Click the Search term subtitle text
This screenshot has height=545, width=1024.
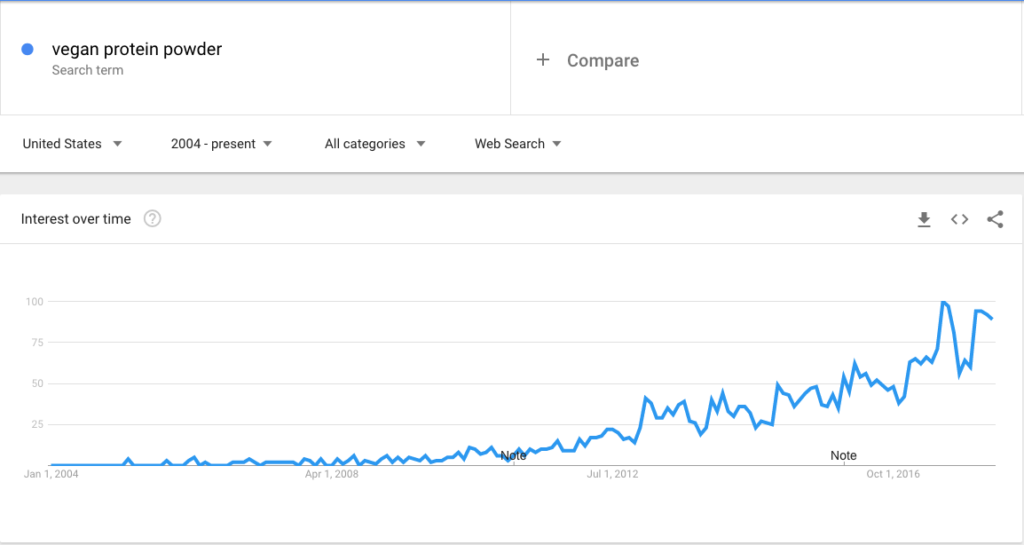pos(88,70)
